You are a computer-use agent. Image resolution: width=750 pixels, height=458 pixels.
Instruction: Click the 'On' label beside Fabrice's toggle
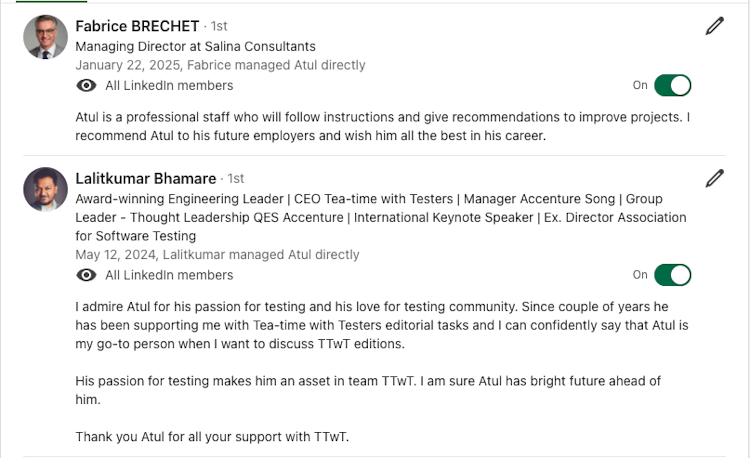pos(640,86)
